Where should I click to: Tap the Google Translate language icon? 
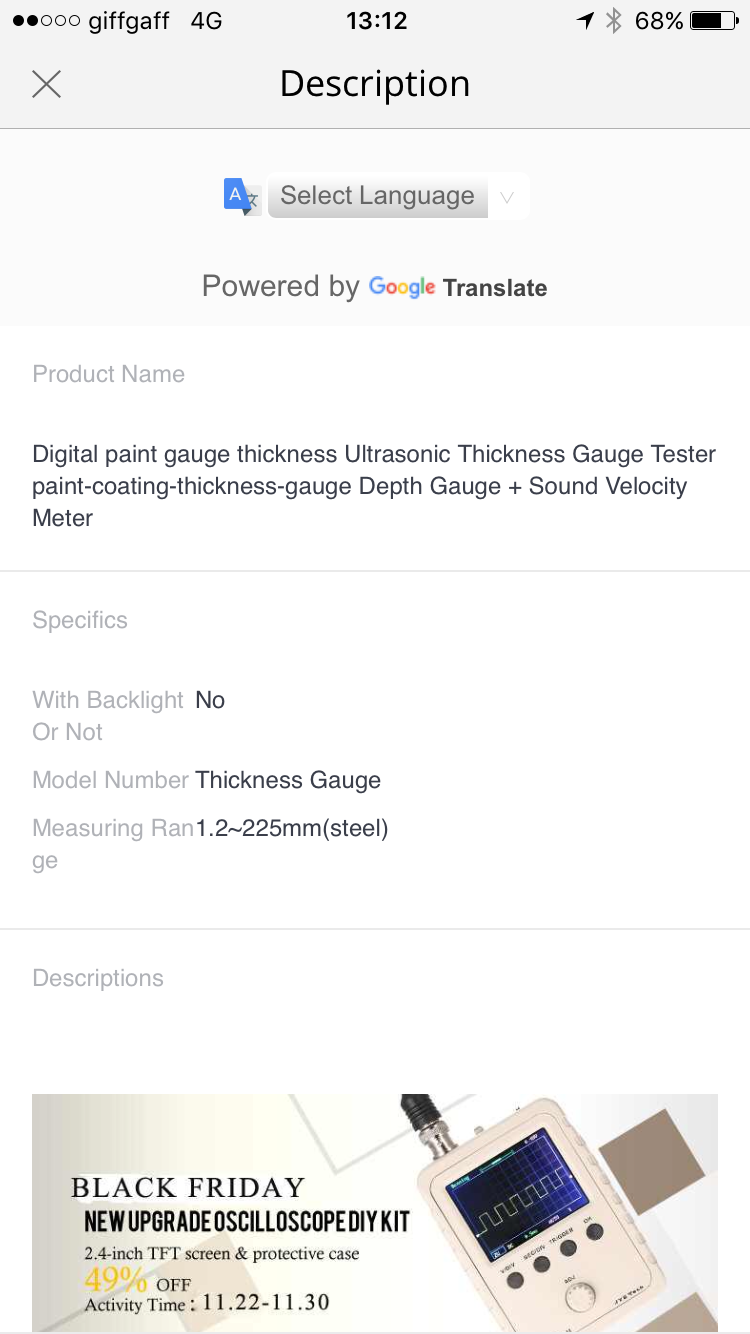pyautogui.click(x=241, y=196)
